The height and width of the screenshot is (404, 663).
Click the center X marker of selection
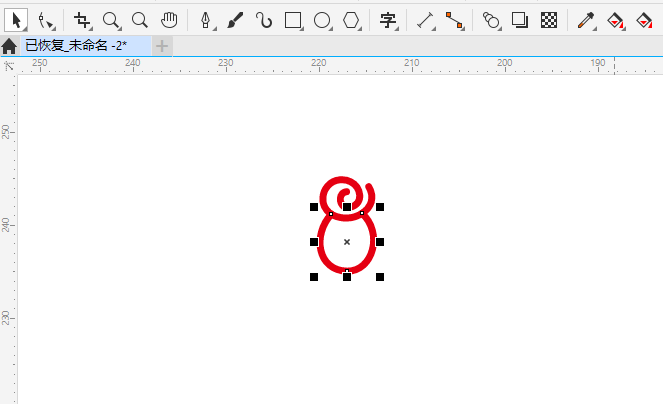pyautogui.click(x=347, y=242)
